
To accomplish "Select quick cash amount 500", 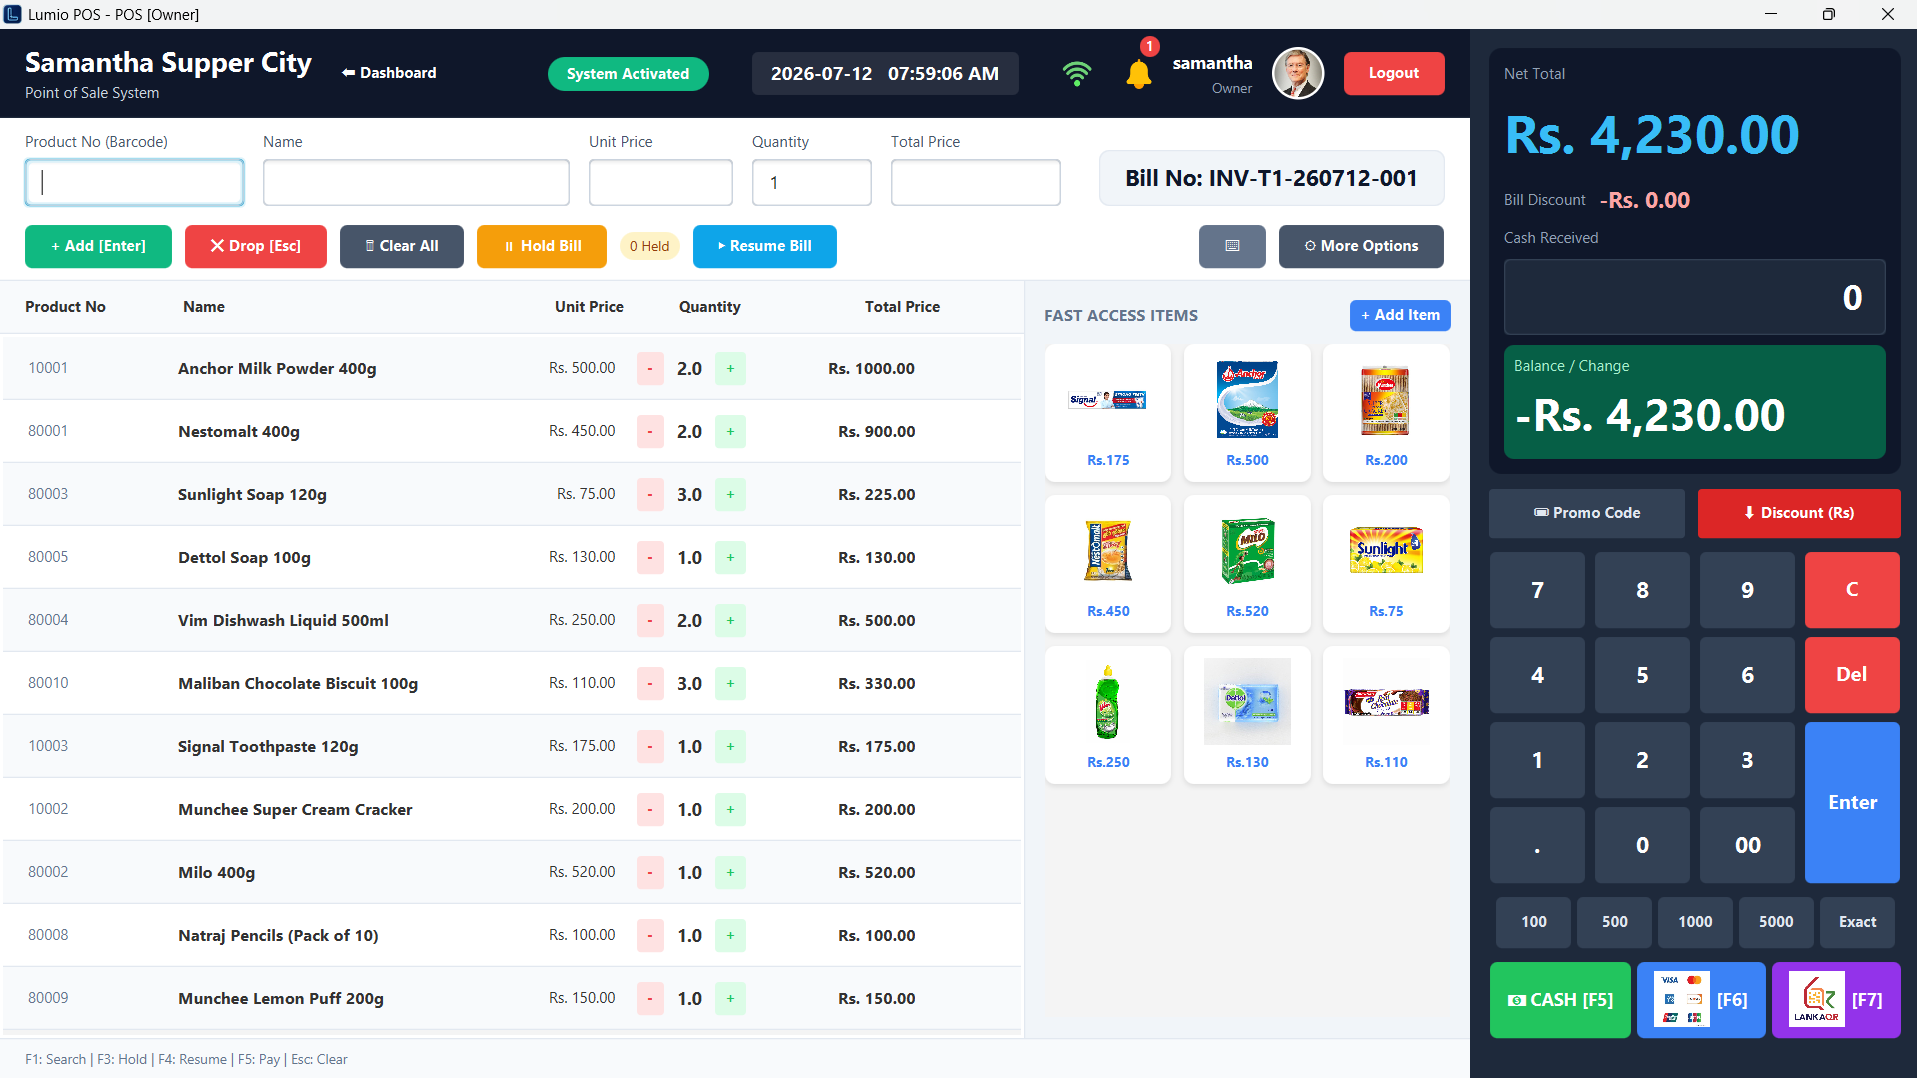I will click(1615, 922).
